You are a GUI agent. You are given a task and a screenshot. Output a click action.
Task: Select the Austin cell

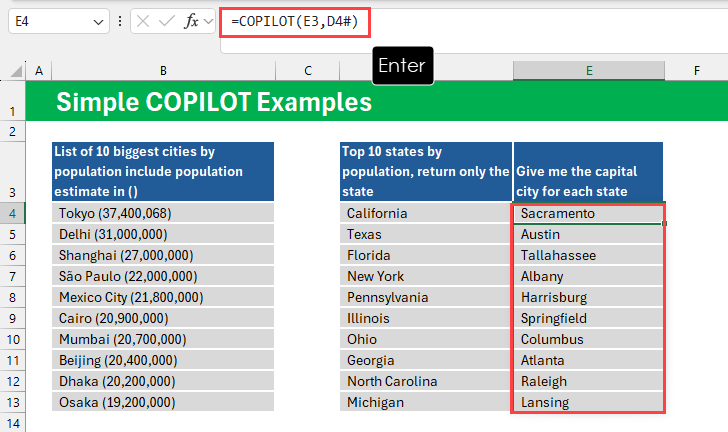click(588, 234)
